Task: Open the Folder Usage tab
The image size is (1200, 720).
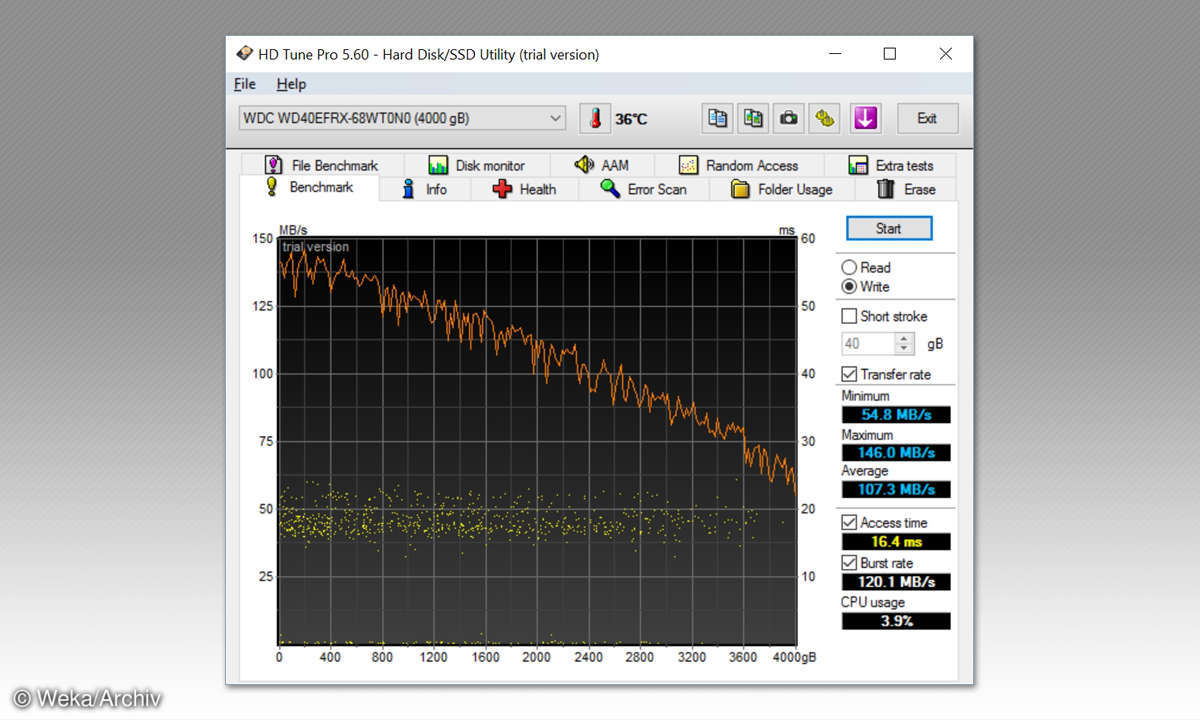Action: (782, 189)
